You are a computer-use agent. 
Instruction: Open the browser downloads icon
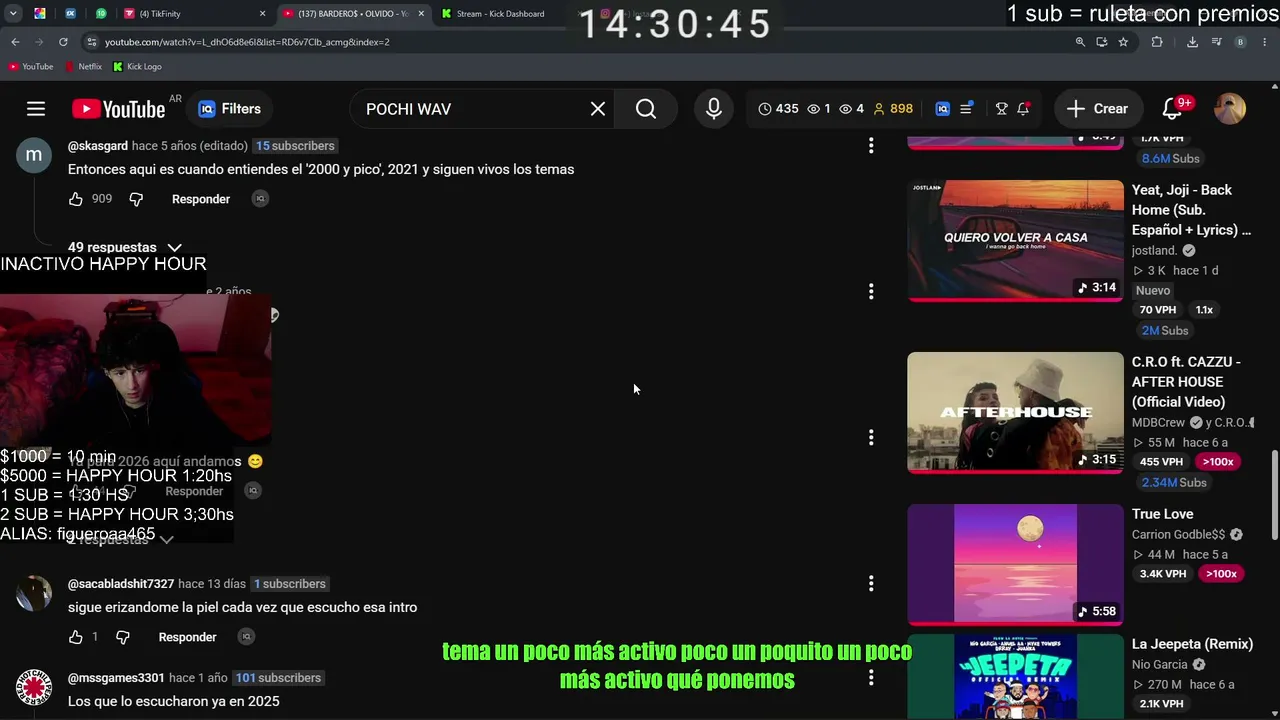coord(1192,42)
